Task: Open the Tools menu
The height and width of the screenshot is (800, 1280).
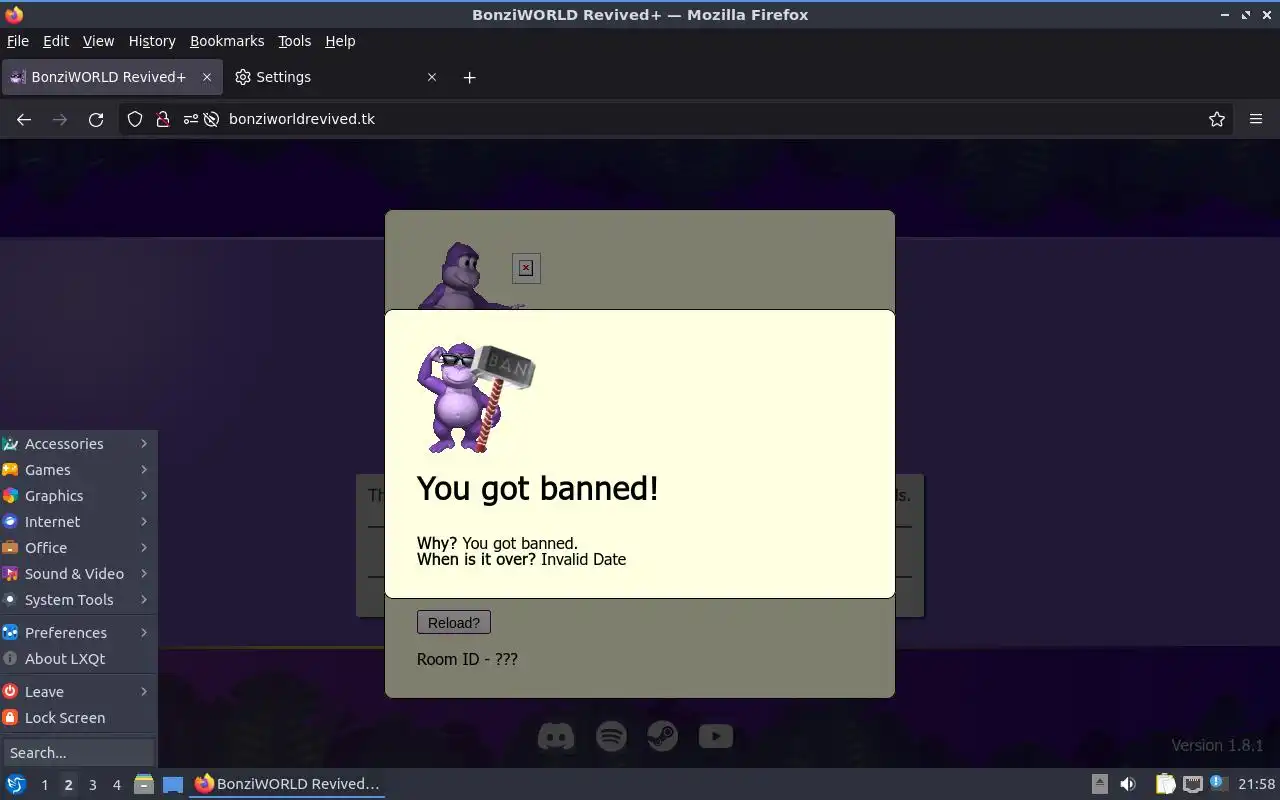Action: coord(295,41)
